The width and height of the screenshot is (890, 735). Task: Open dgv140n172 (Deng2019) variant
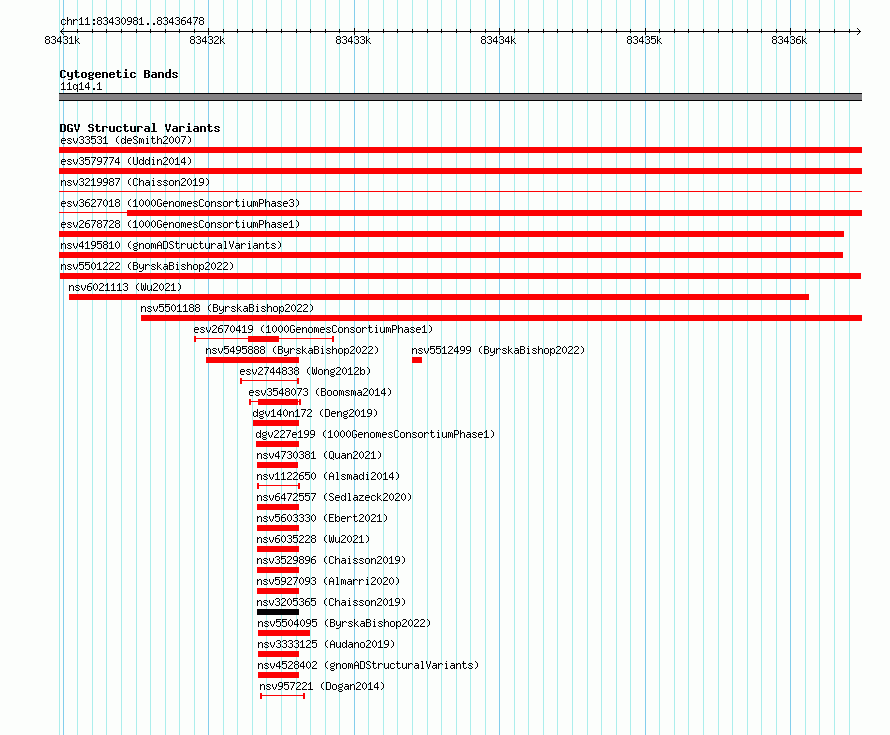pos(315,413)
